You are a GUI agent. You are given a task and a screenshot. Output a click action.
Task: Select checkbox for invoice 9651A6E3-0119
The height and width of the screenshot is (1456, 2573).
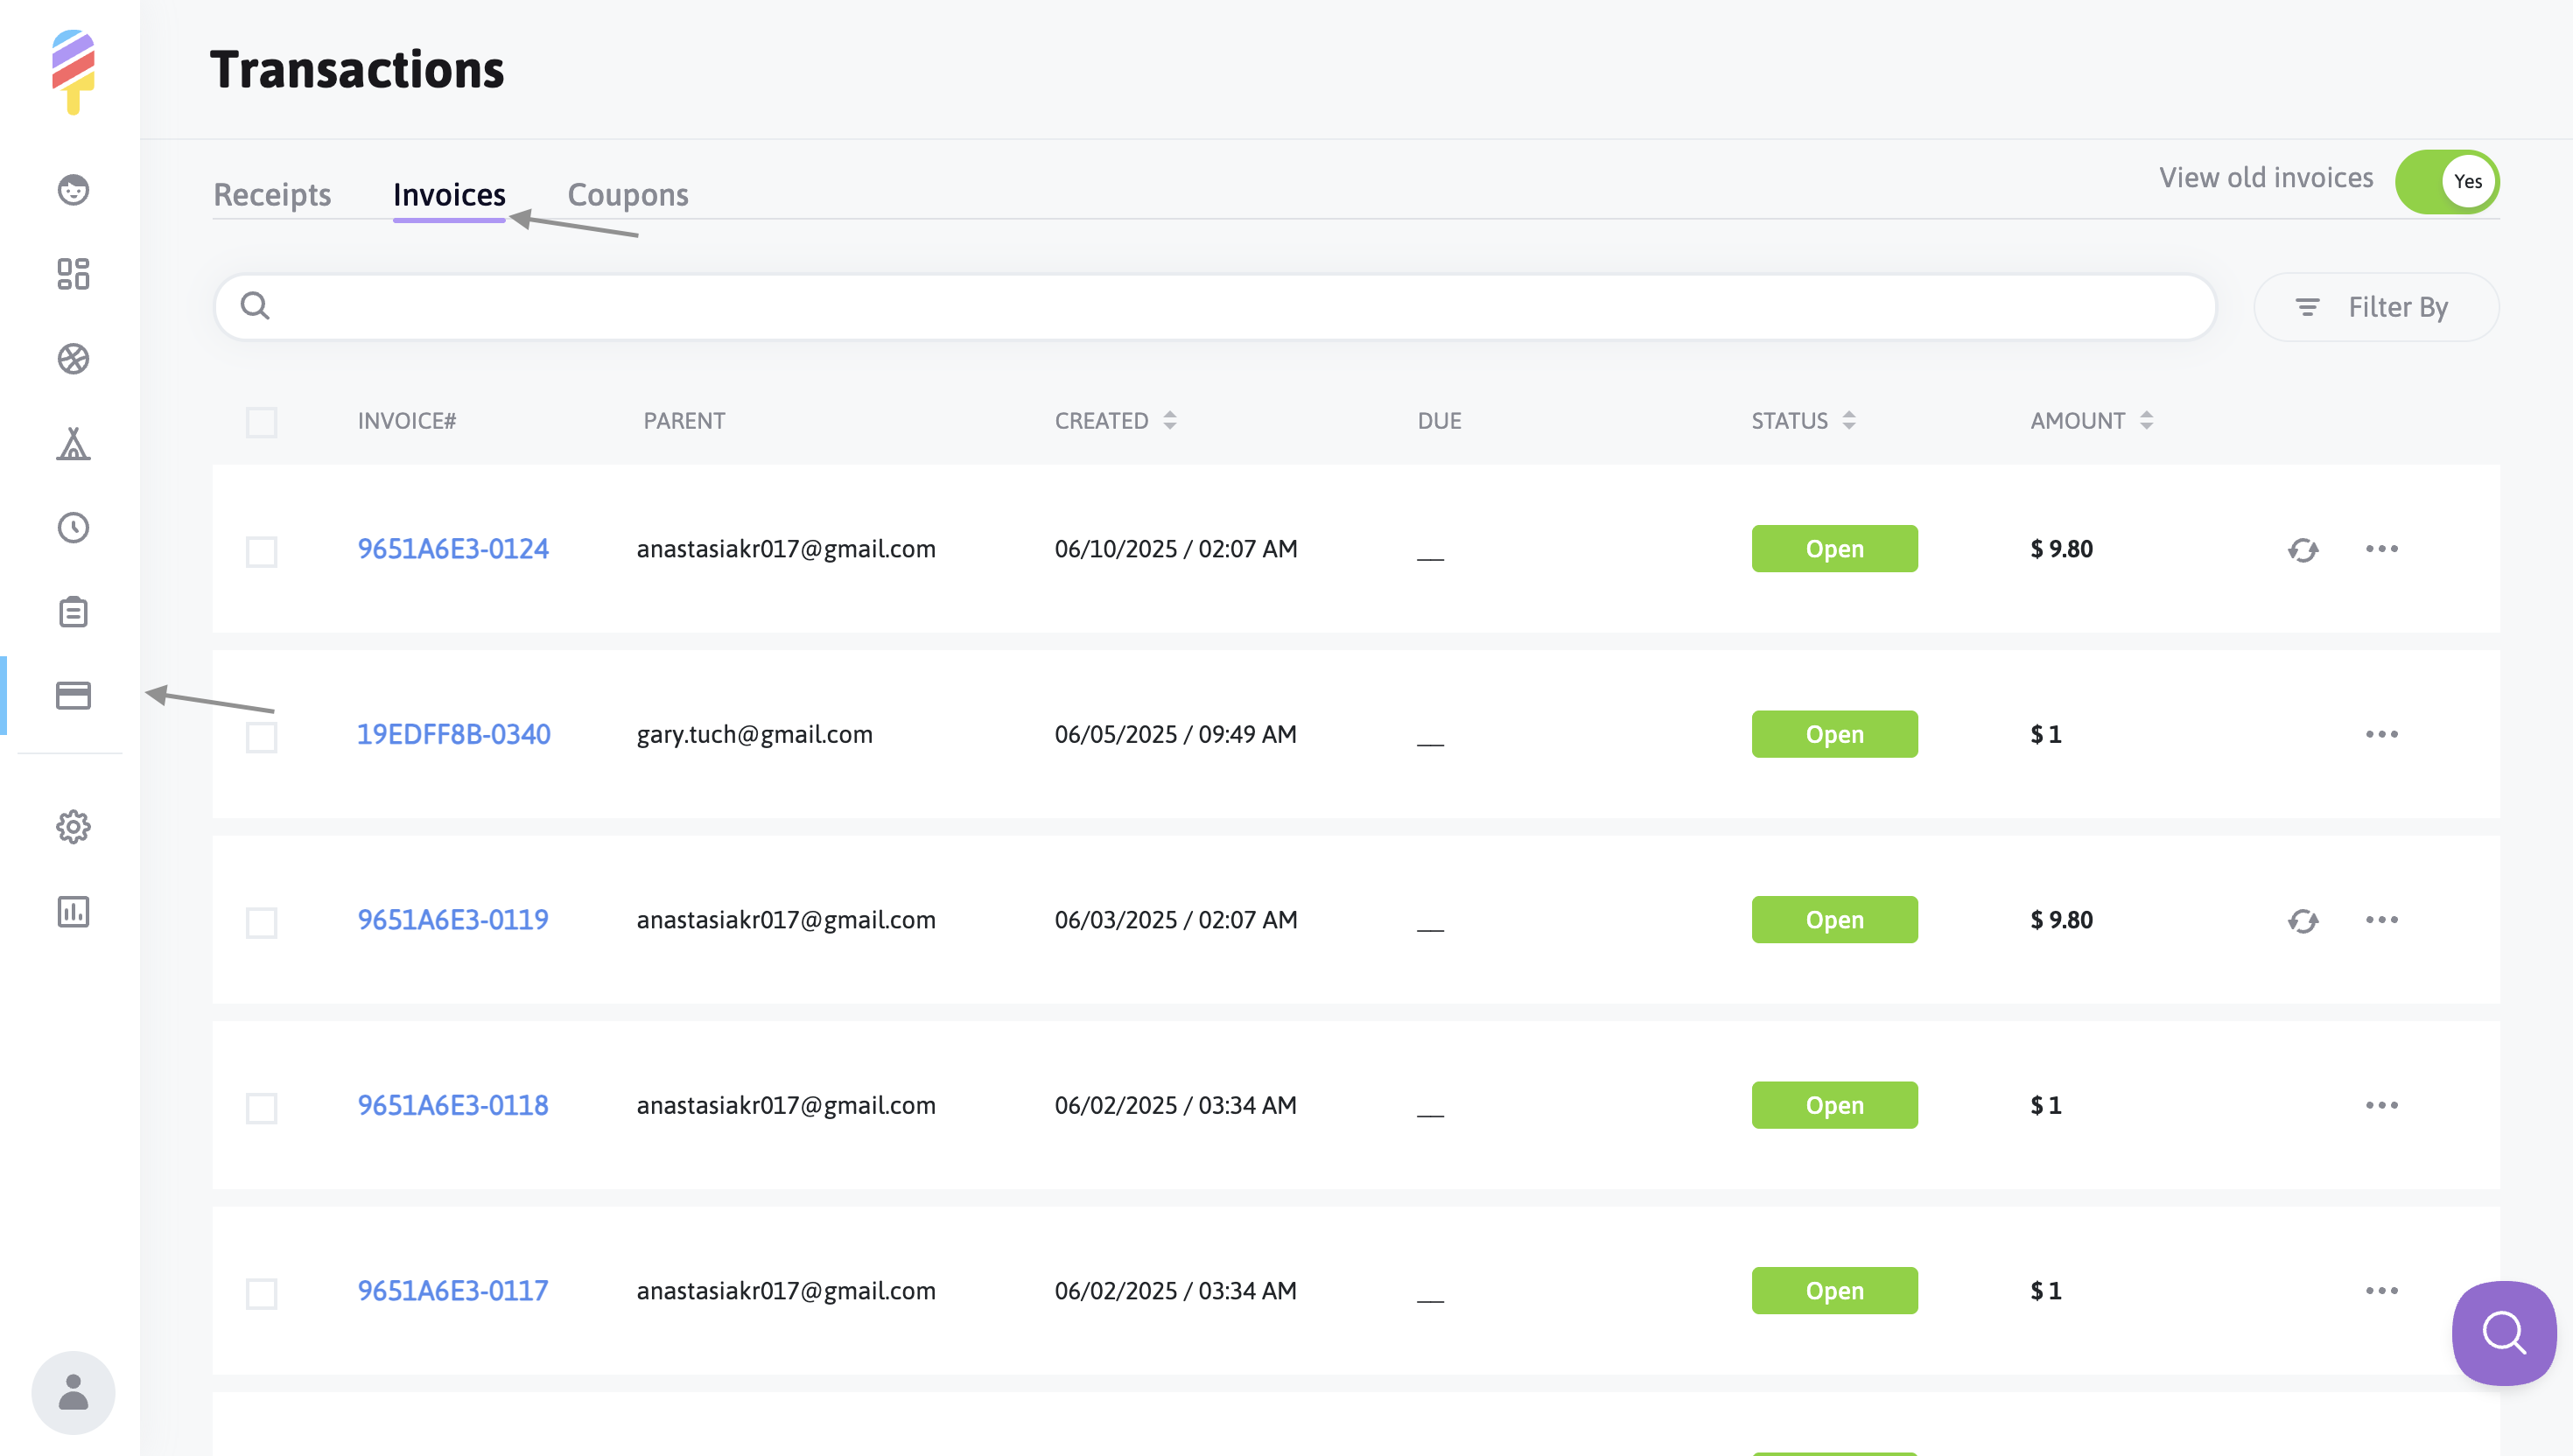click(261, 922)
